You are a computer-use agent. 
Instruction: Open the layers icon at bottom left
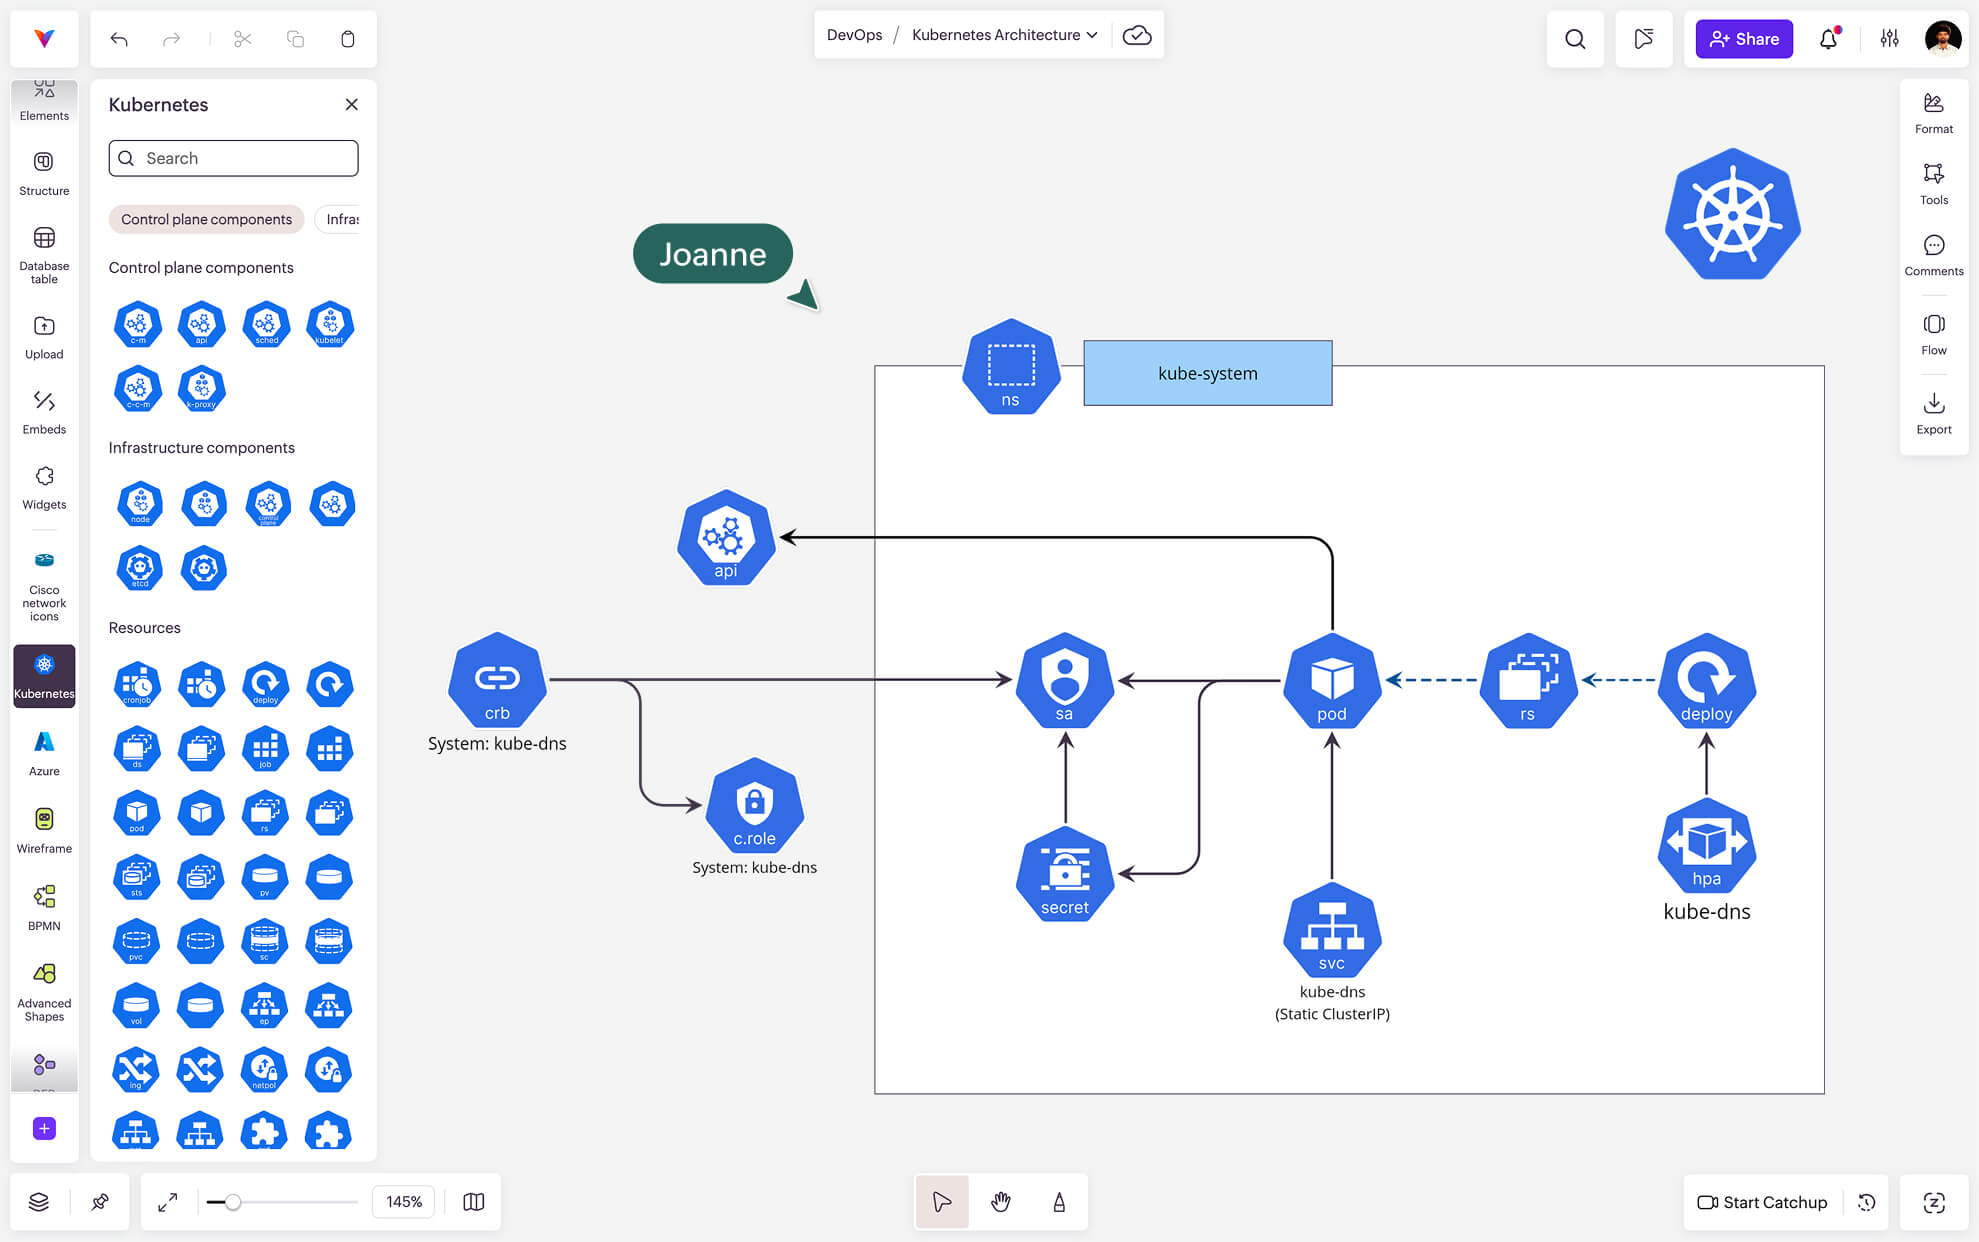pos(39,1202)
